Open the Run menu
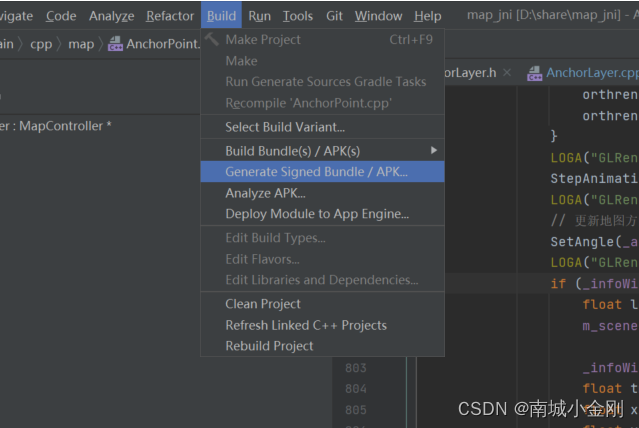The image size is (639, 428). coord(260,16)
